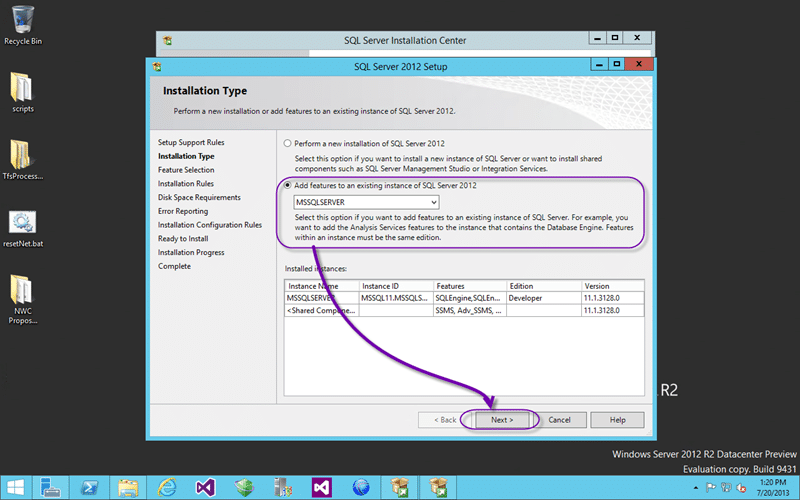Image resolution: width=800 pixels, height=500 pixels.
Task: Click the Instance ID column header
Action: coord(395,286)
